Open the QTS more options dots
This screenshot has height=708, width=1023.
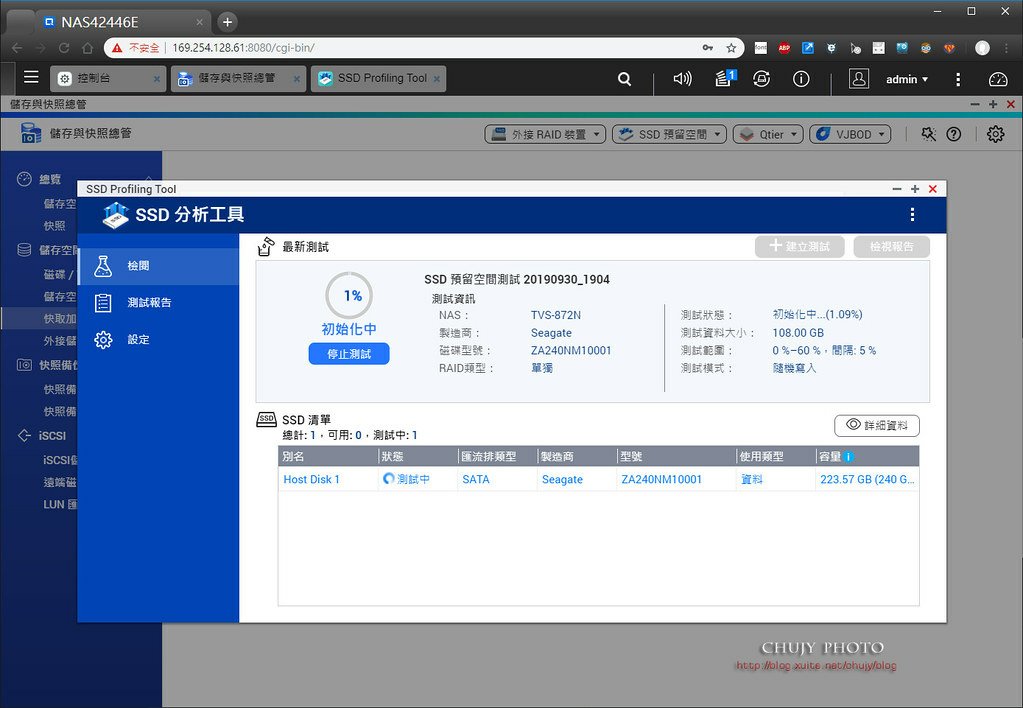(x=958, y=79)
